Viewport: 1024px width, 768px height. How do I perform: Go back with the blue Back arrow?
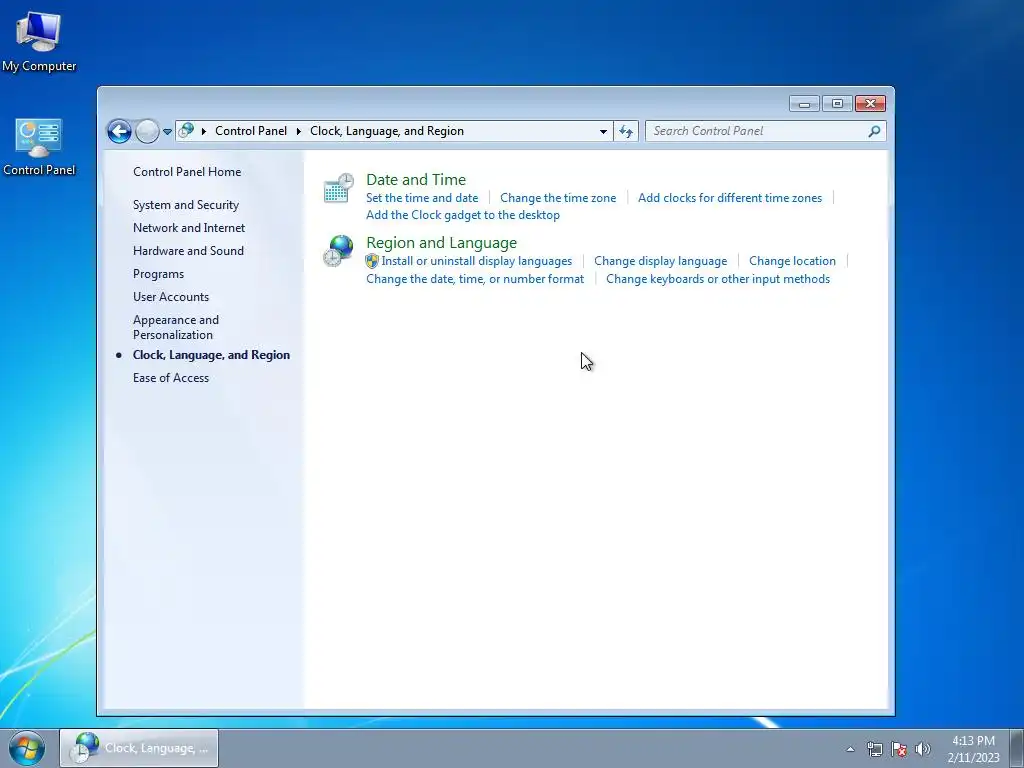120,131
